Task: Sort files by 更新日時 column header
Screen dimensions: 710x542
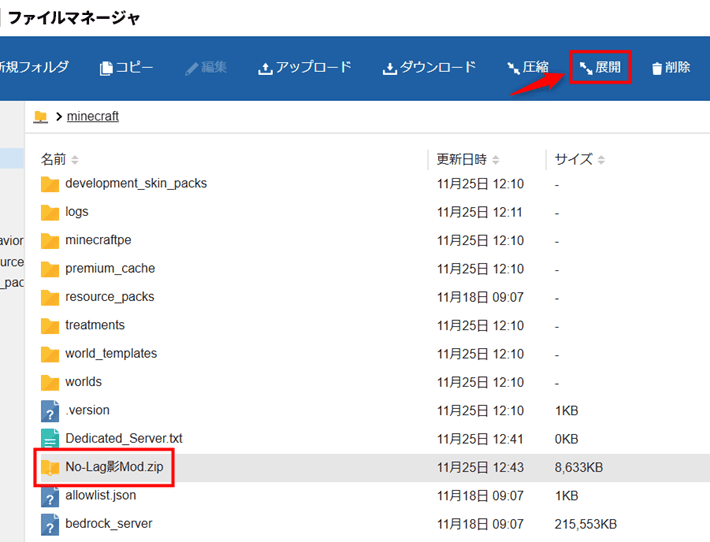Action: point(462,160)
